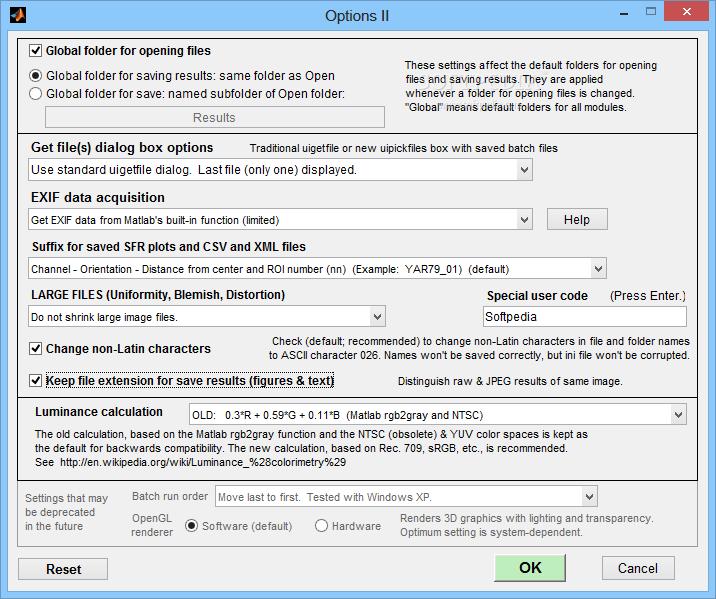716x599 pixels.
Task: Confirm settings with the OK button
Action: pyautogui.click(x=530, y=567)
